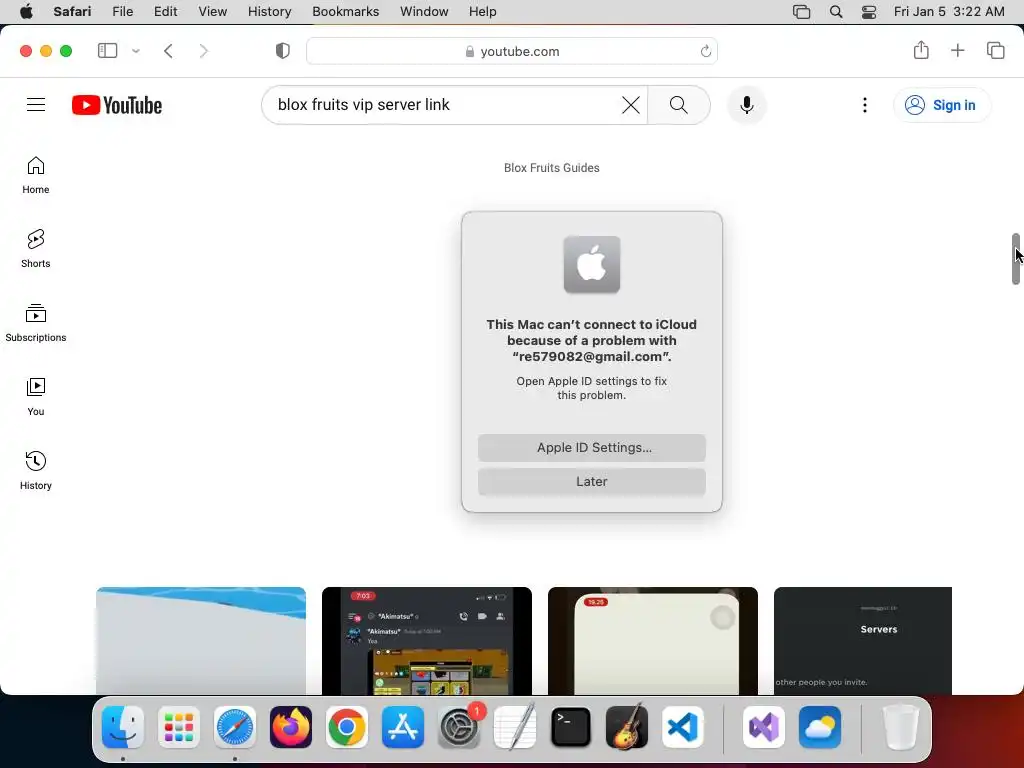
Task: Open Shorts in sidebar
Action: 36,249
